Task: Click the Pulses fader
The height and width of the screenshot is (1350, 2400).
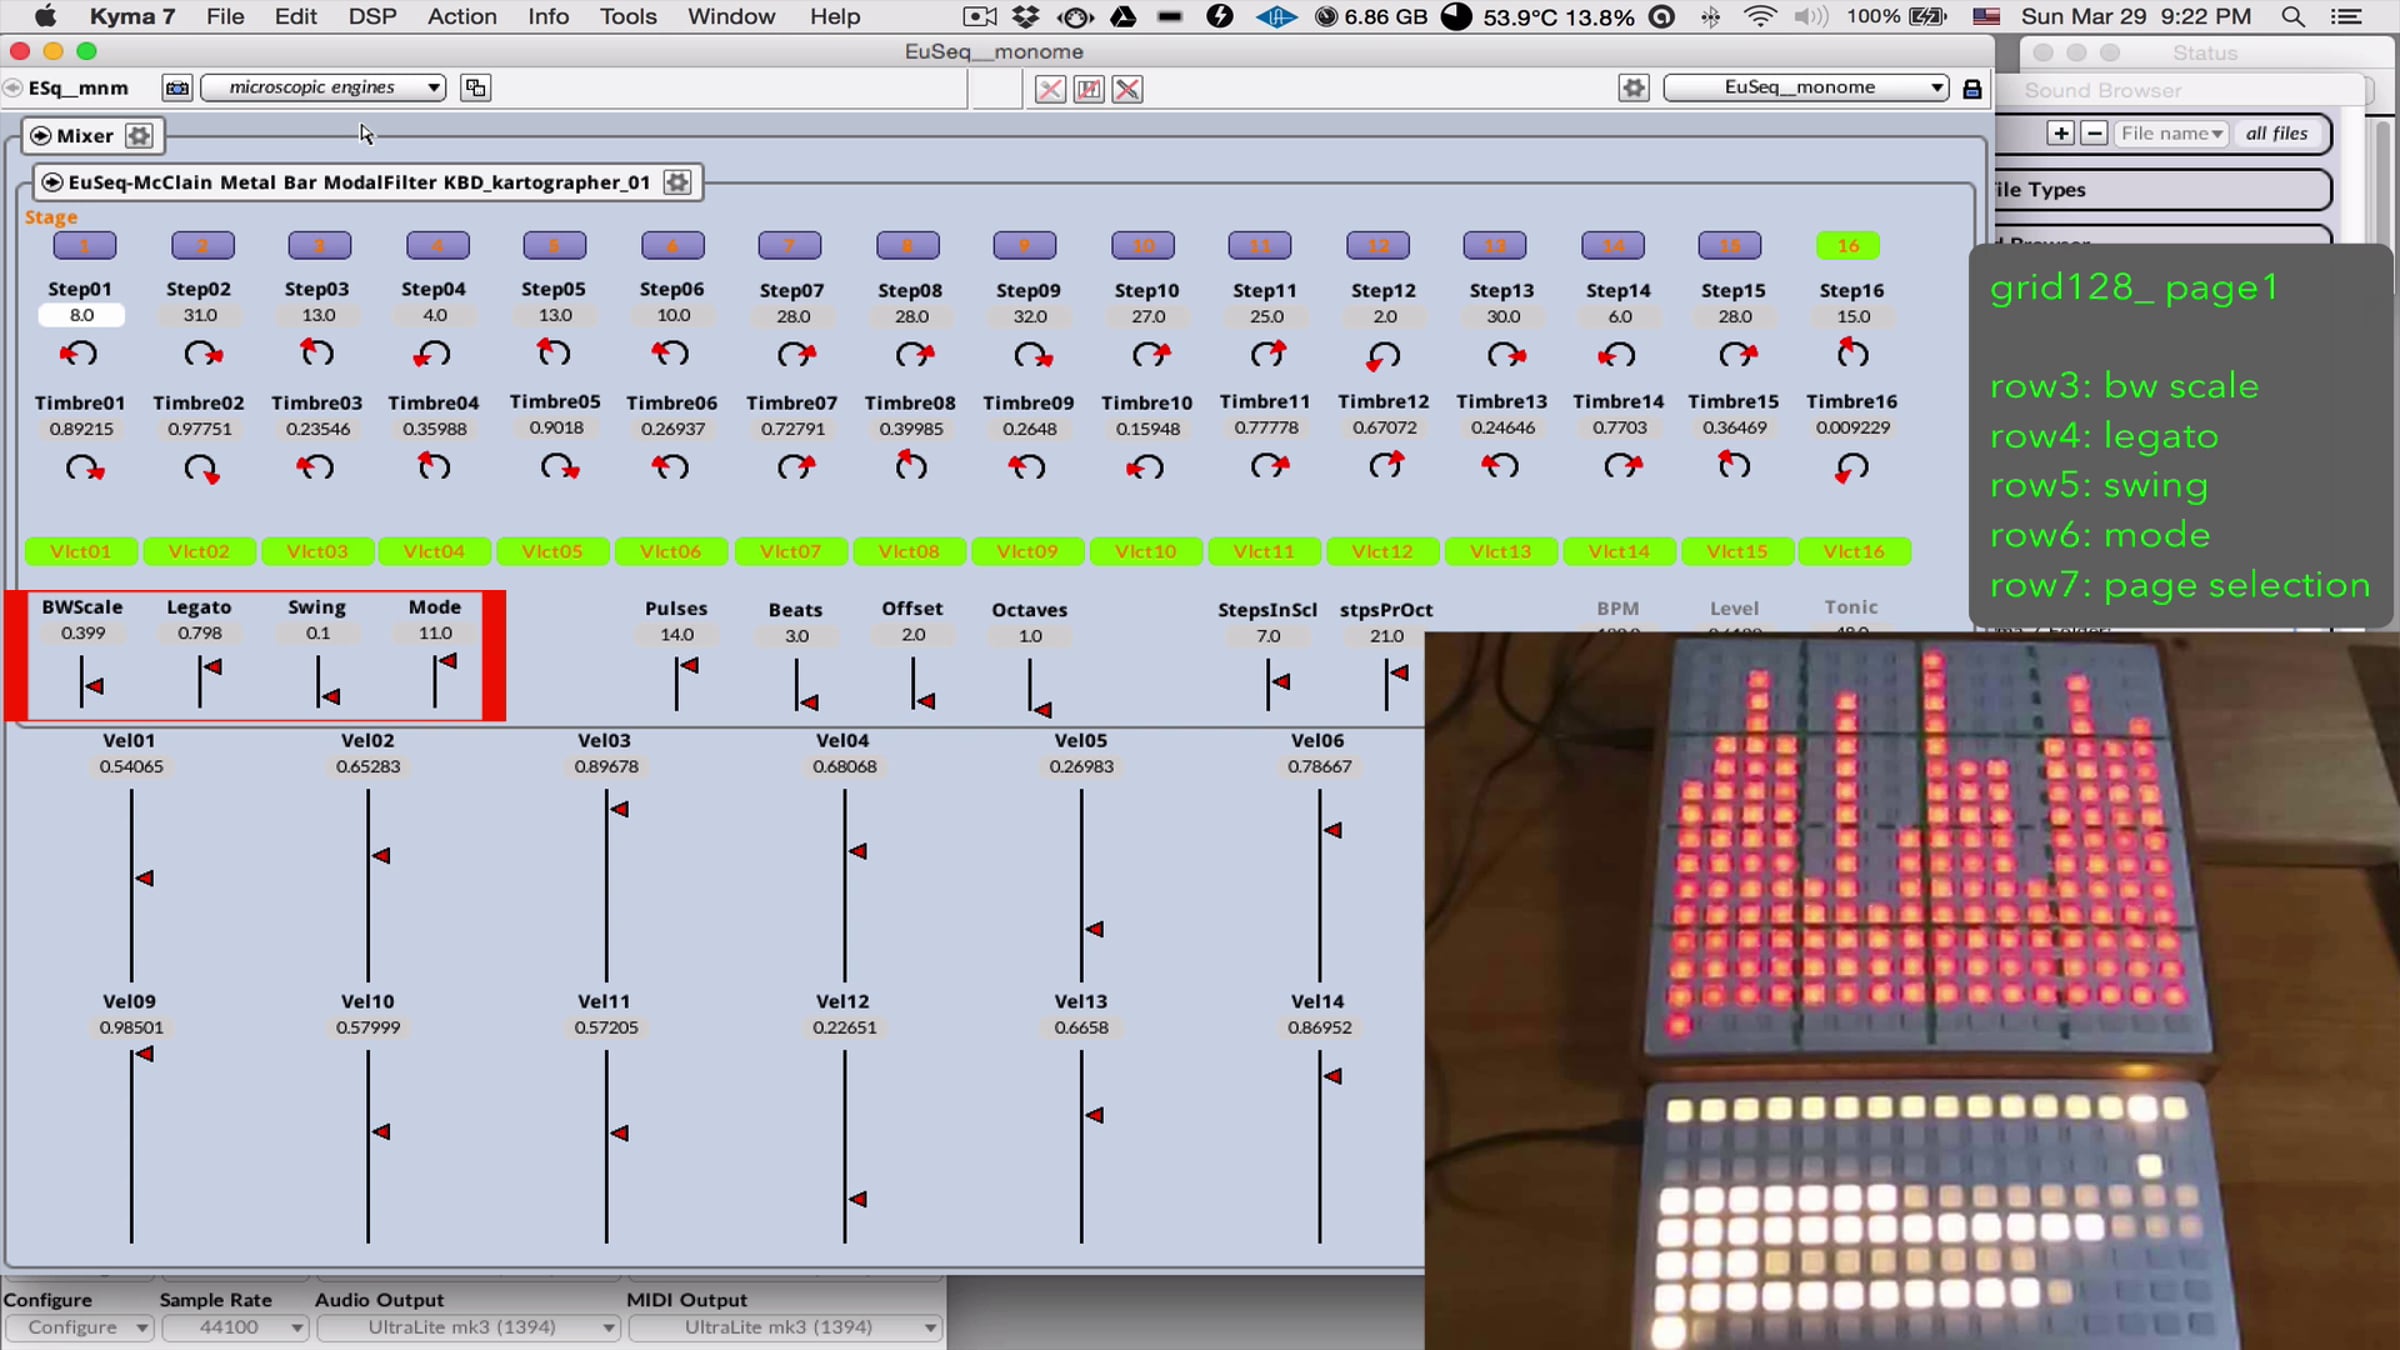Action: [677, 683]
